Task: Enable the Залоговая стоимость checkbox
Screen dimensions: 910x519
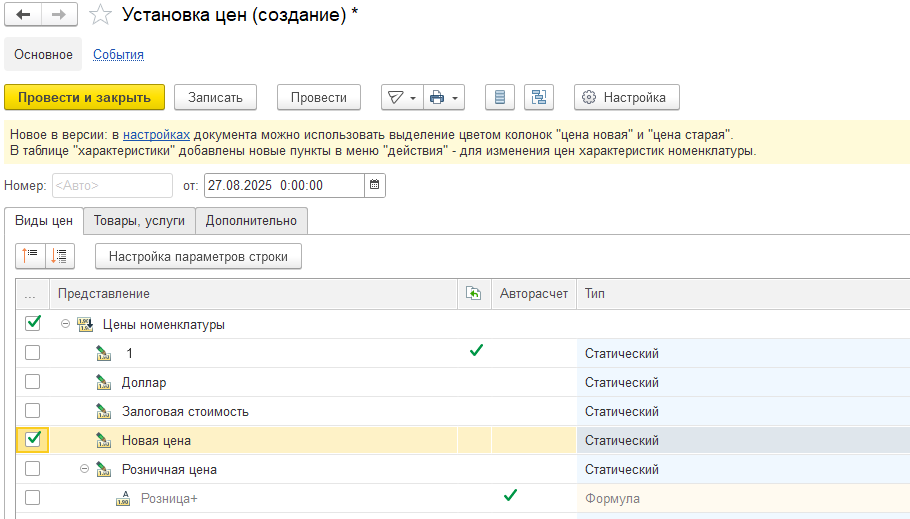Action: (33, 411)
